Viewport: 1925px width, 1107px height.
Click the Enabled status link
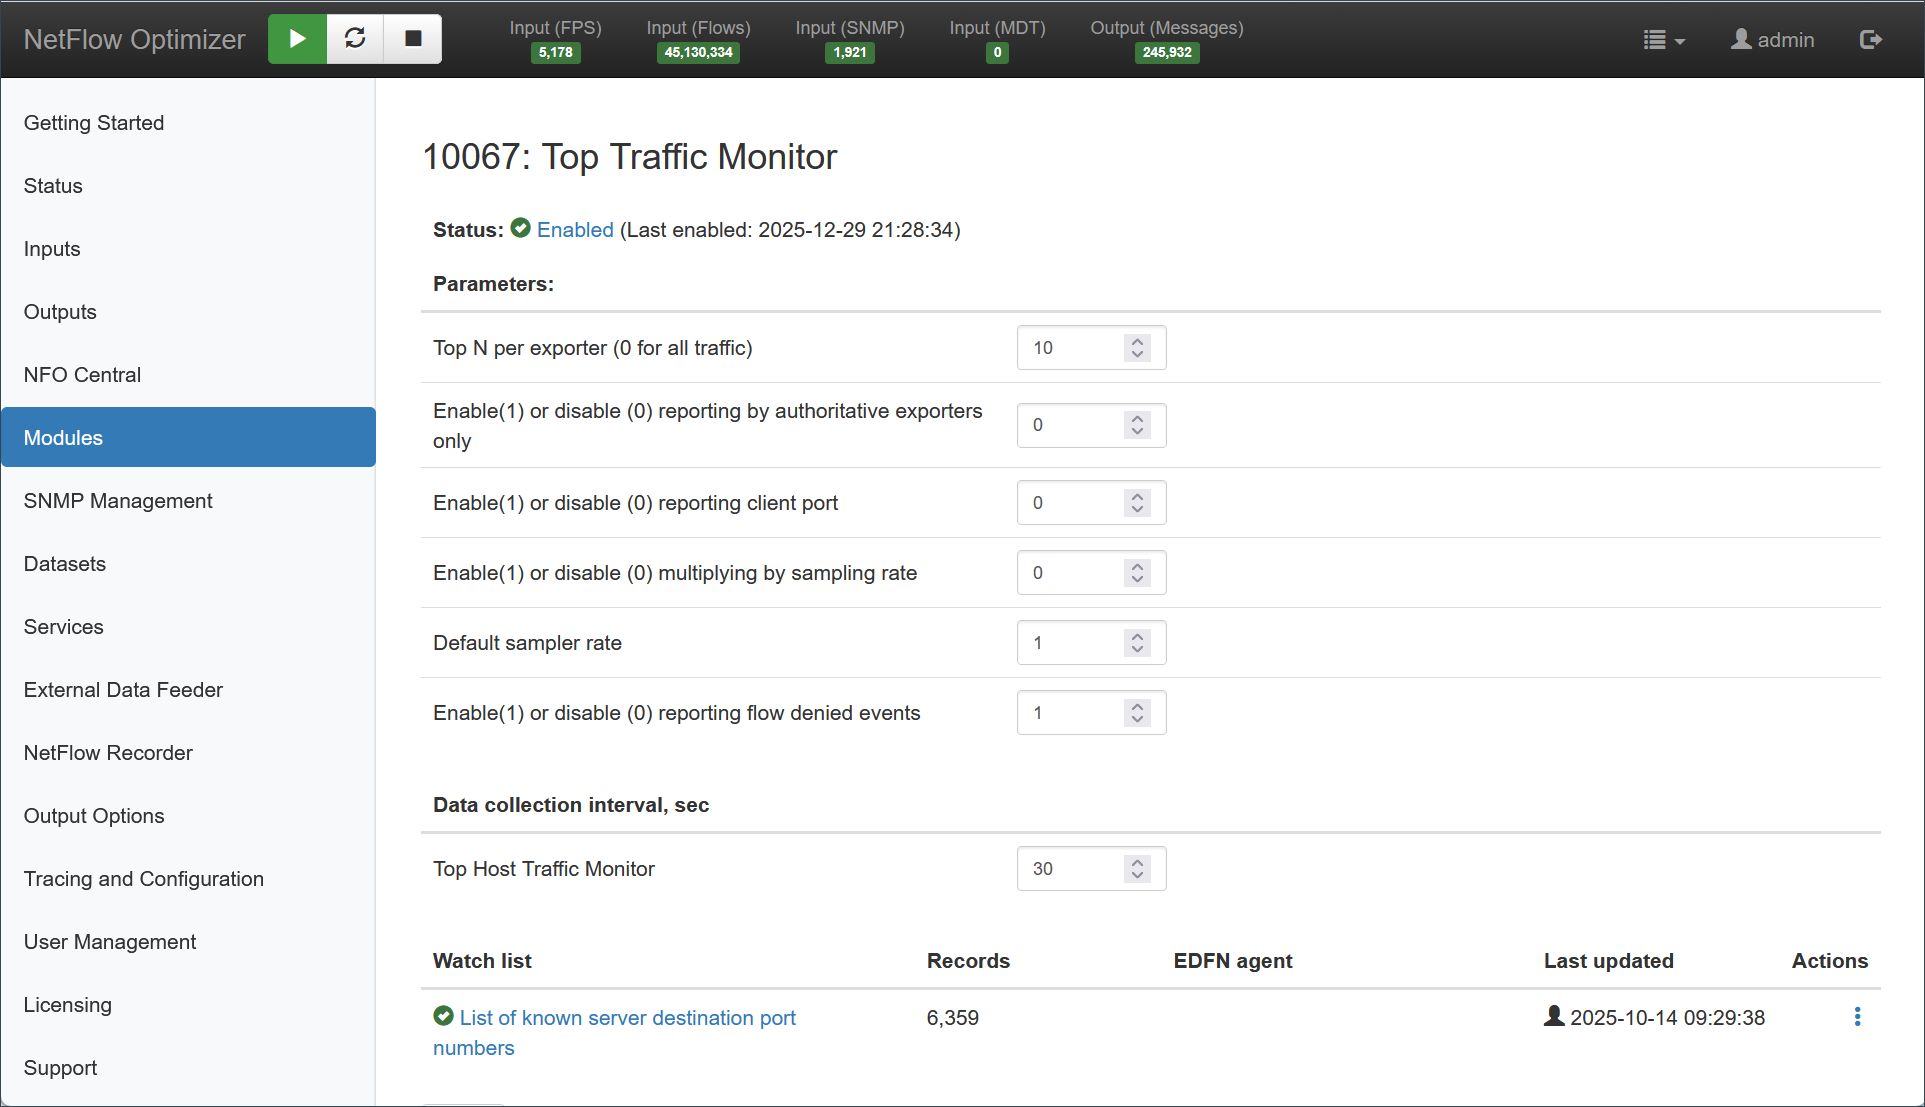[x=575, y=230]
